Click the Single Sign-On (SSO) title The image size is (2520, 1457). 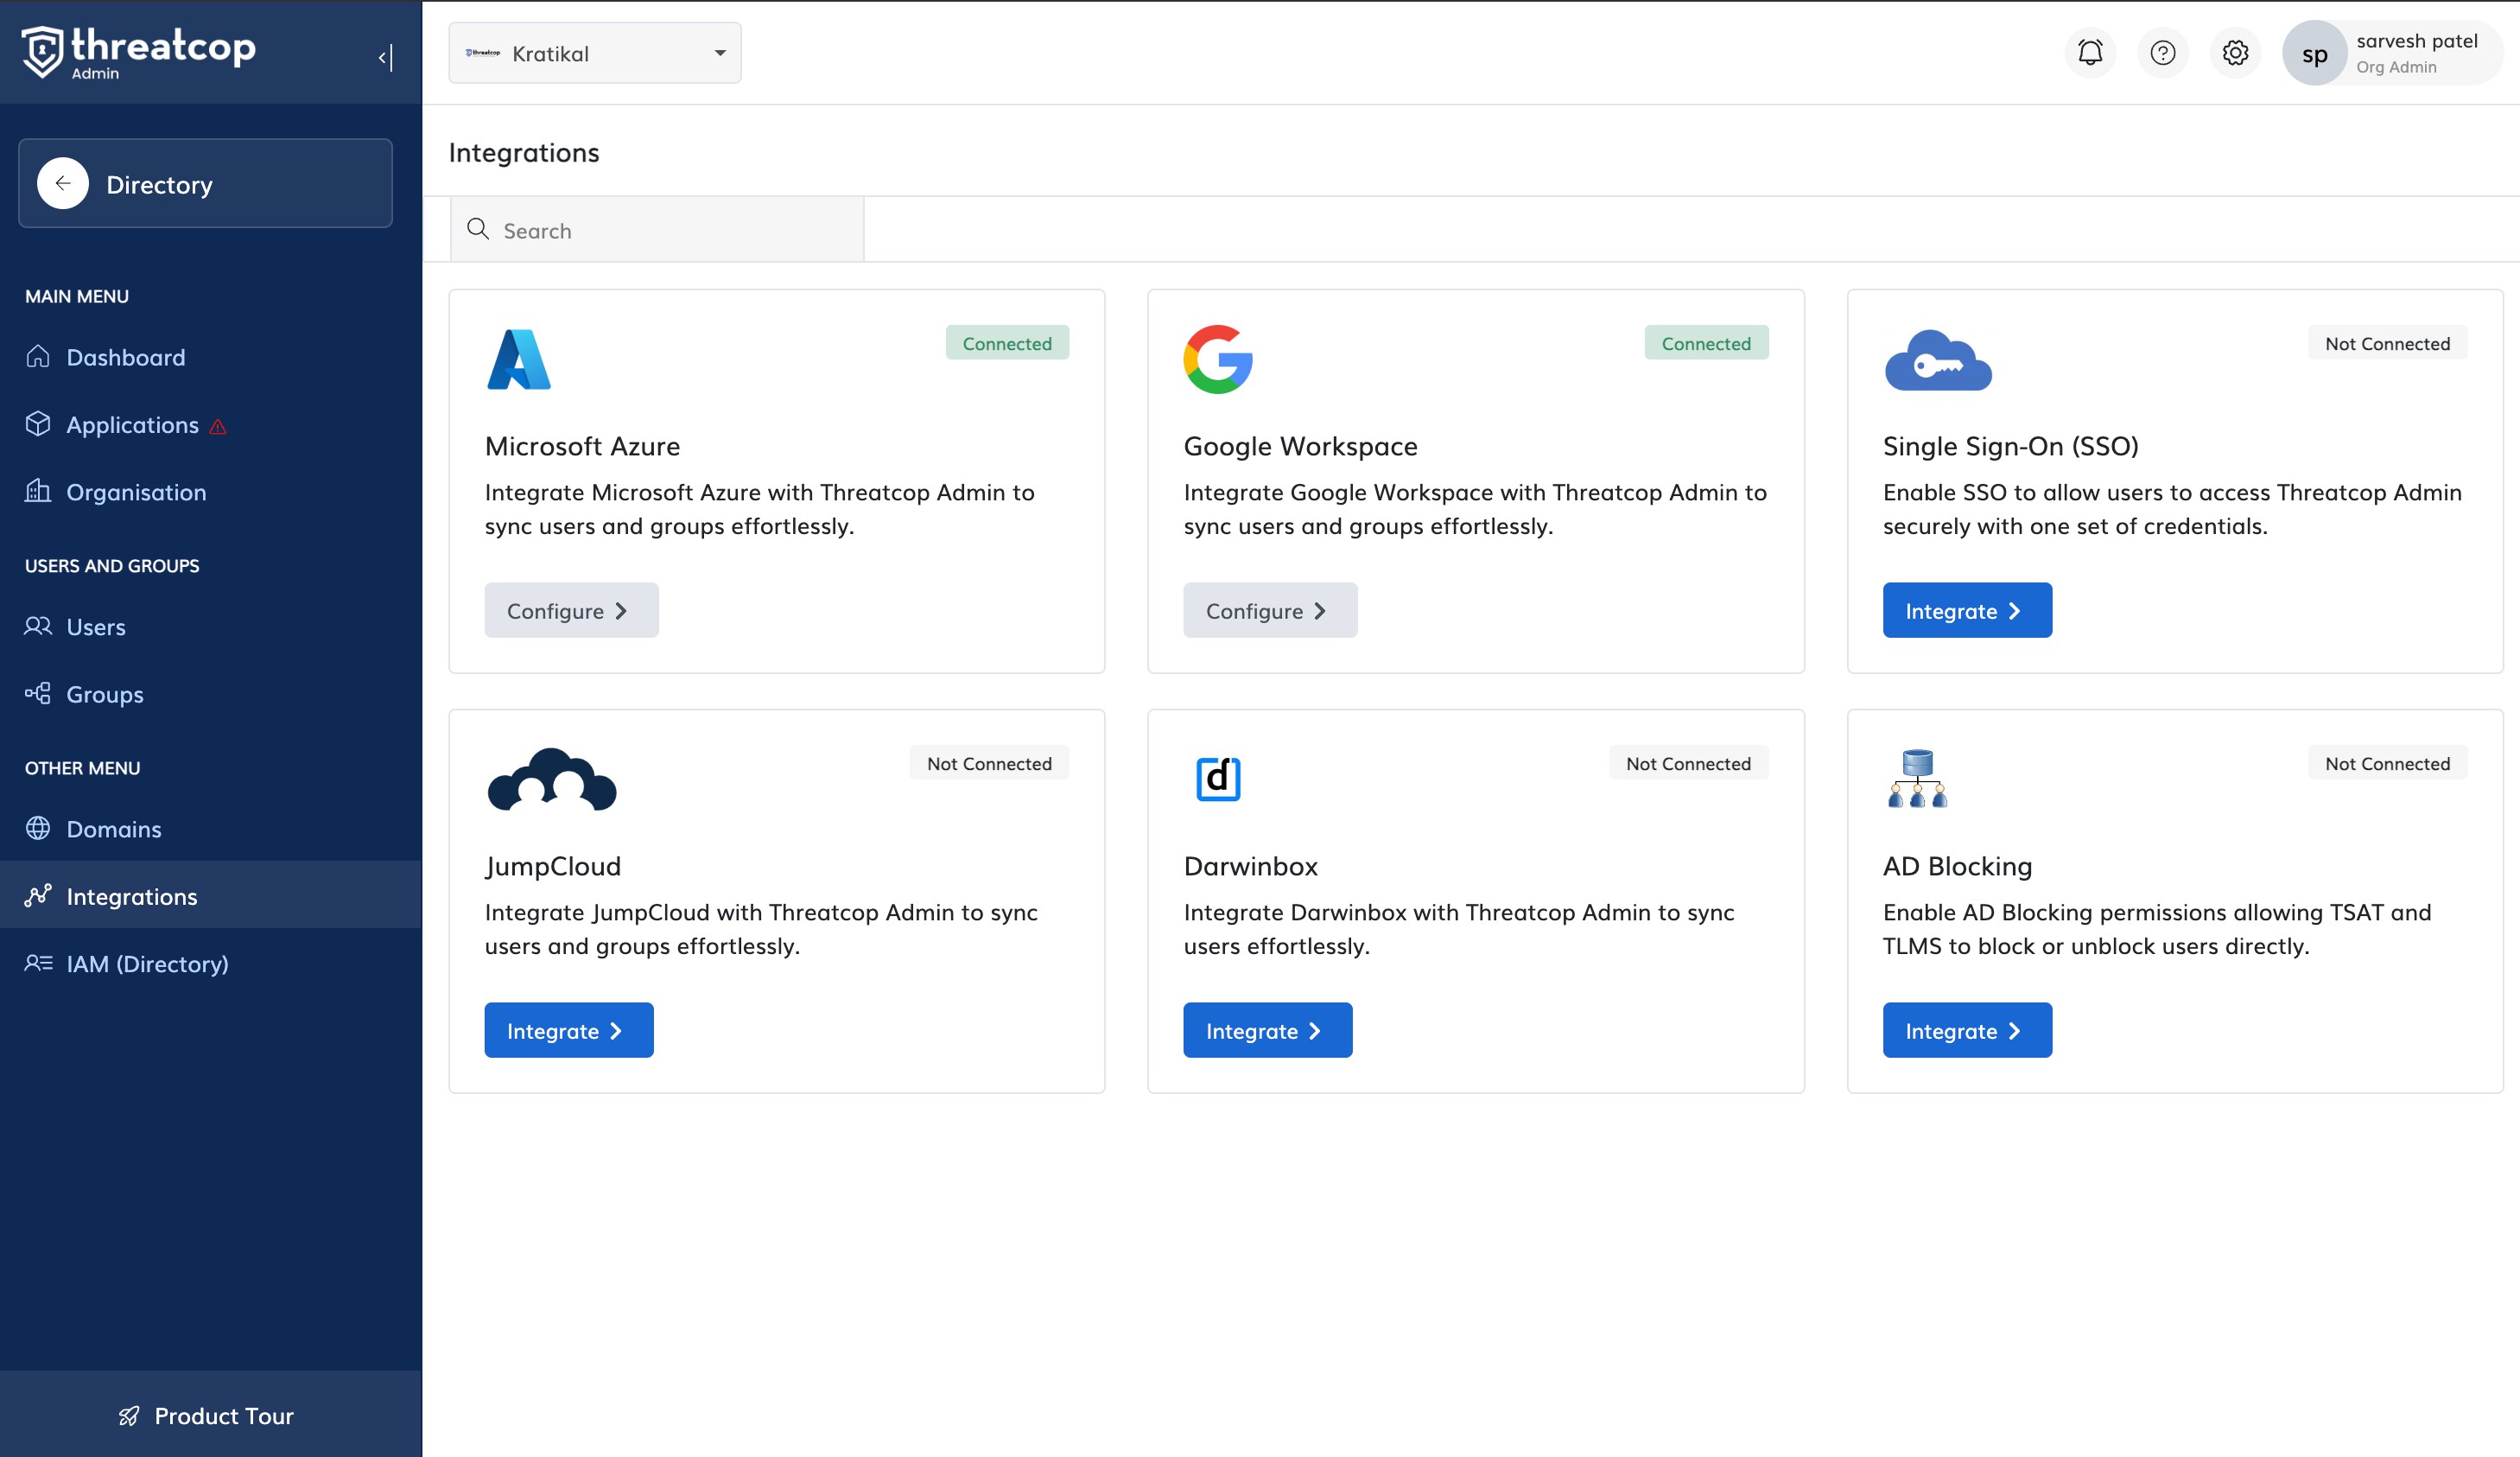point(2010,446)
